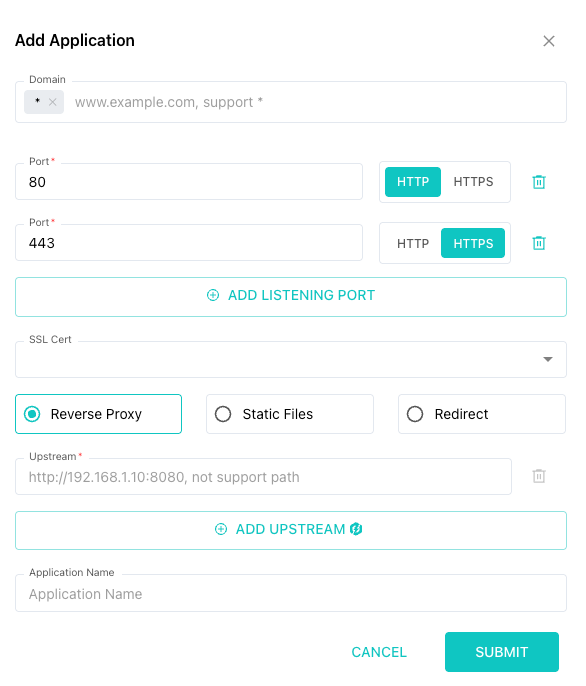Click the plus icon in Add Upstream
This screenshot has width=586, height=686.
(x=221, y=529)
